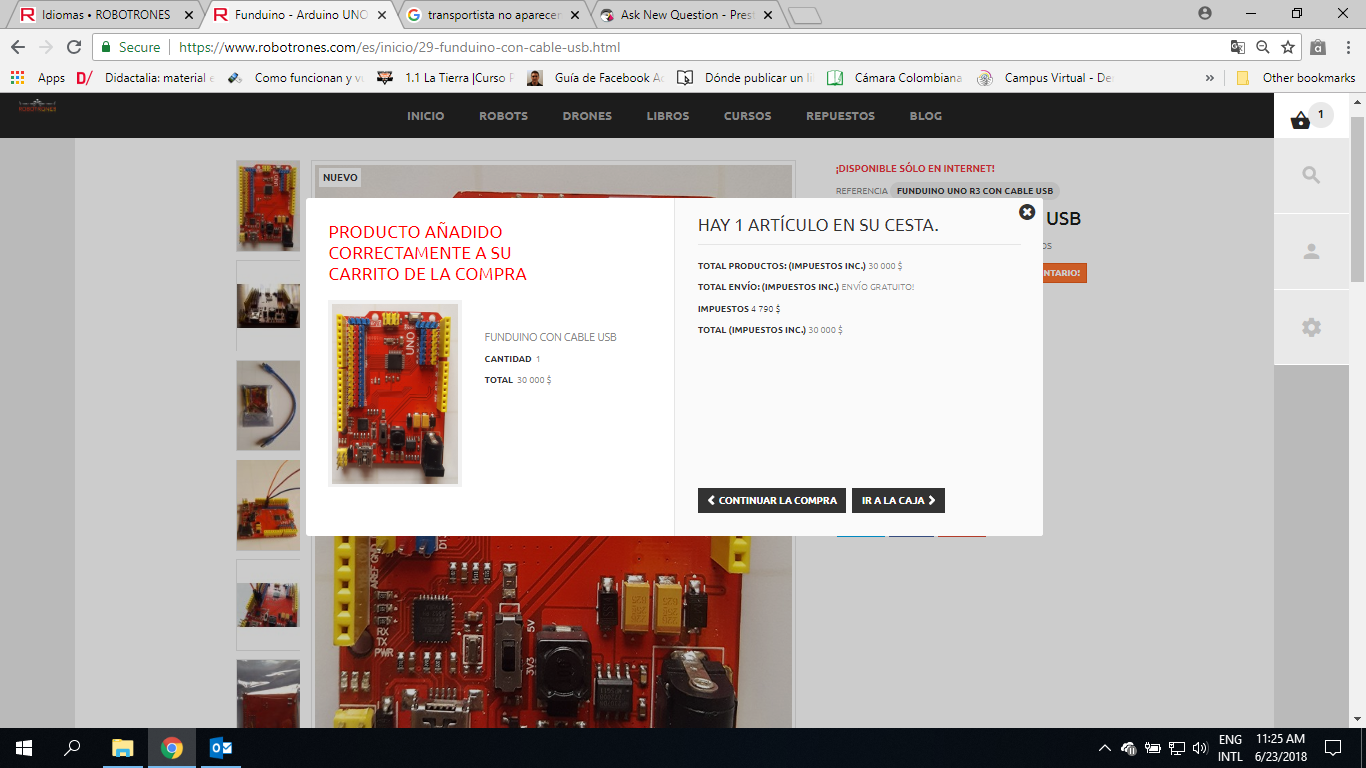Go to INICIO in the site menu

[x=426, y=116]
